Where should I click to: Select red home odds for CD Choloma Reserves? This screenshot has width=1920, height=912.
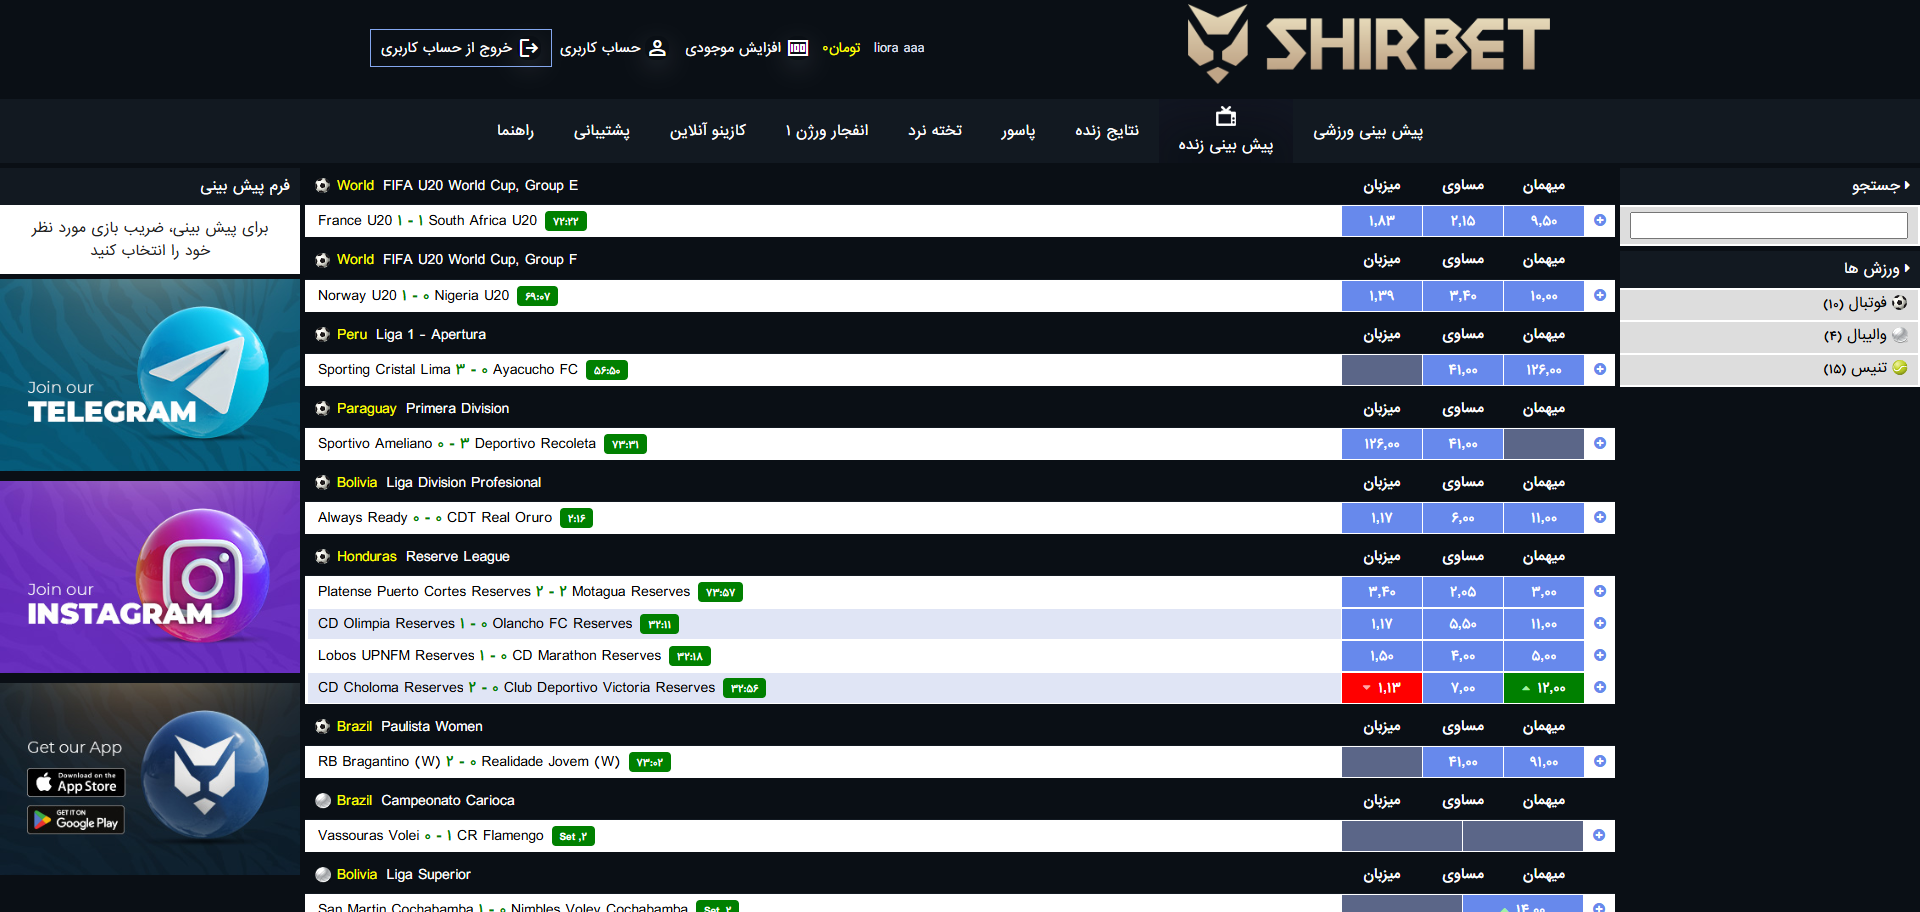[1381, 688]
